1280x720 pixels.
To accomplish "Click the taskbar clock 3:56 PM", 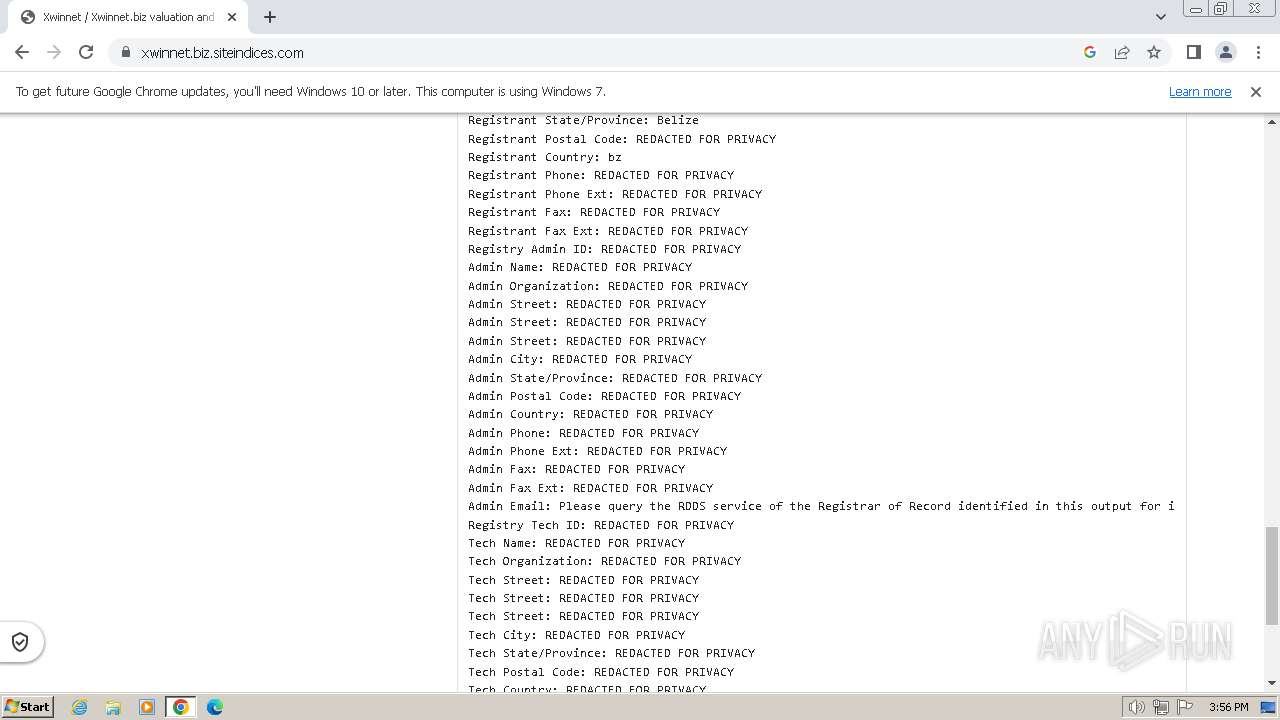I will 1228,707.
